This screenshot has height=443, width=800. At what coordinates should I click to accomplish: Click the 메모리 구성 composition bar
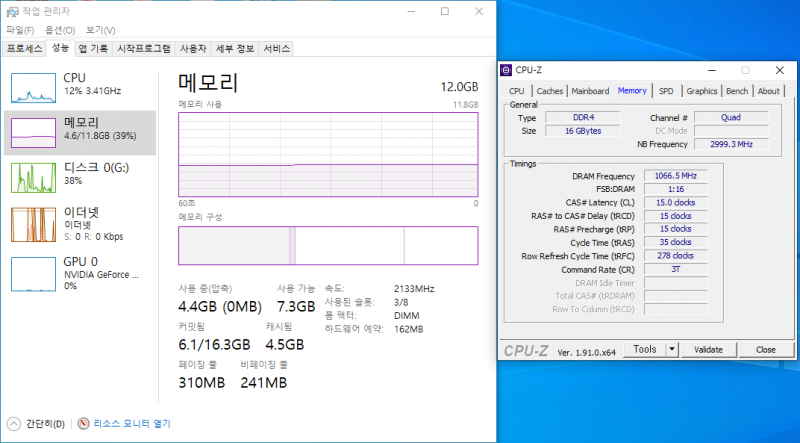[x=328, y=245]
